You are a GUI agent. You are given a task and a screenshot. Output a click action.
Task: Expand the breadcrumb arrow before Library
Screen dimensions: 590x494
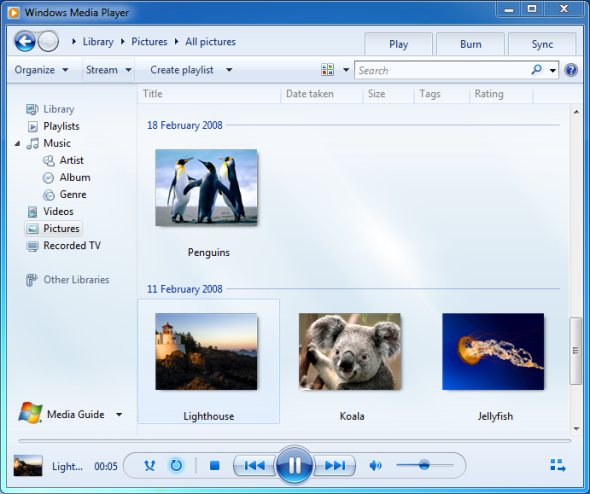point(74,41)
